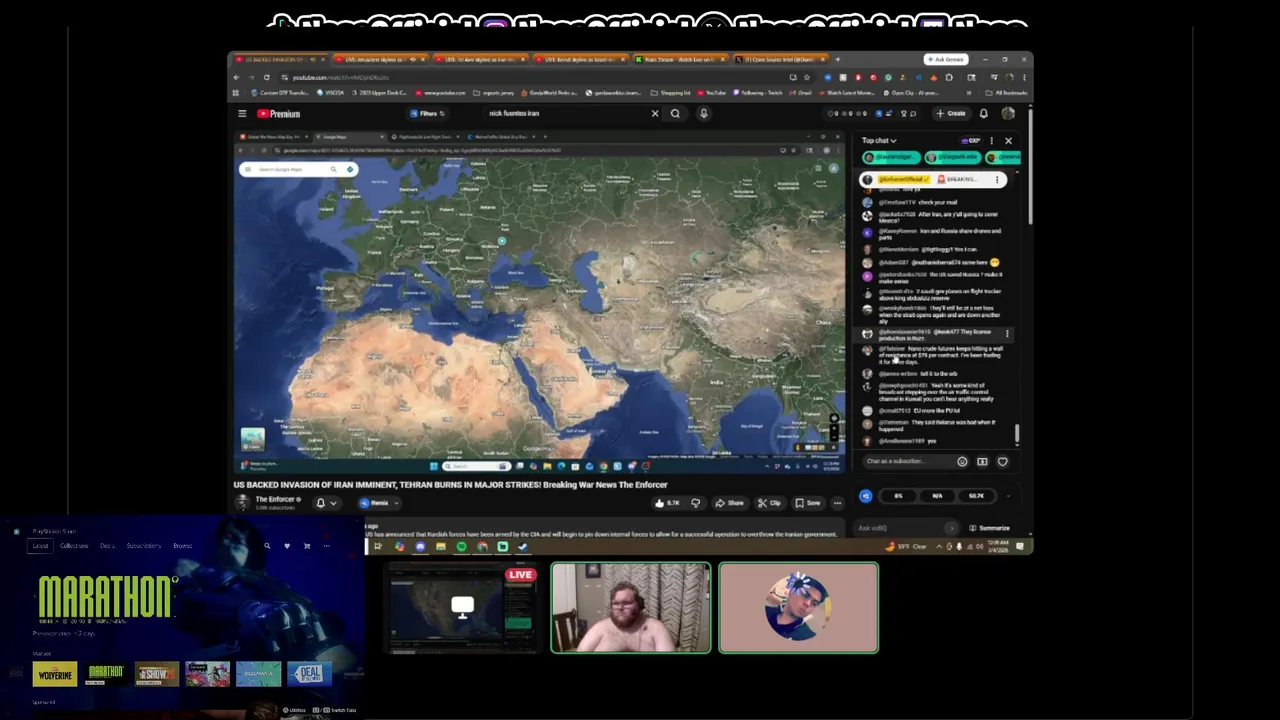
Task: Click the Summarize button in vidIQ
Action: point(988,528)
